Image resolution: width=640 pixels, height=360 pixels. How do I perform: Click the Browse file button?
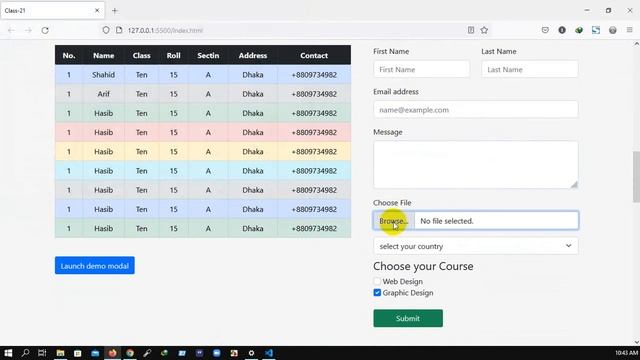(x=393, y=221)
